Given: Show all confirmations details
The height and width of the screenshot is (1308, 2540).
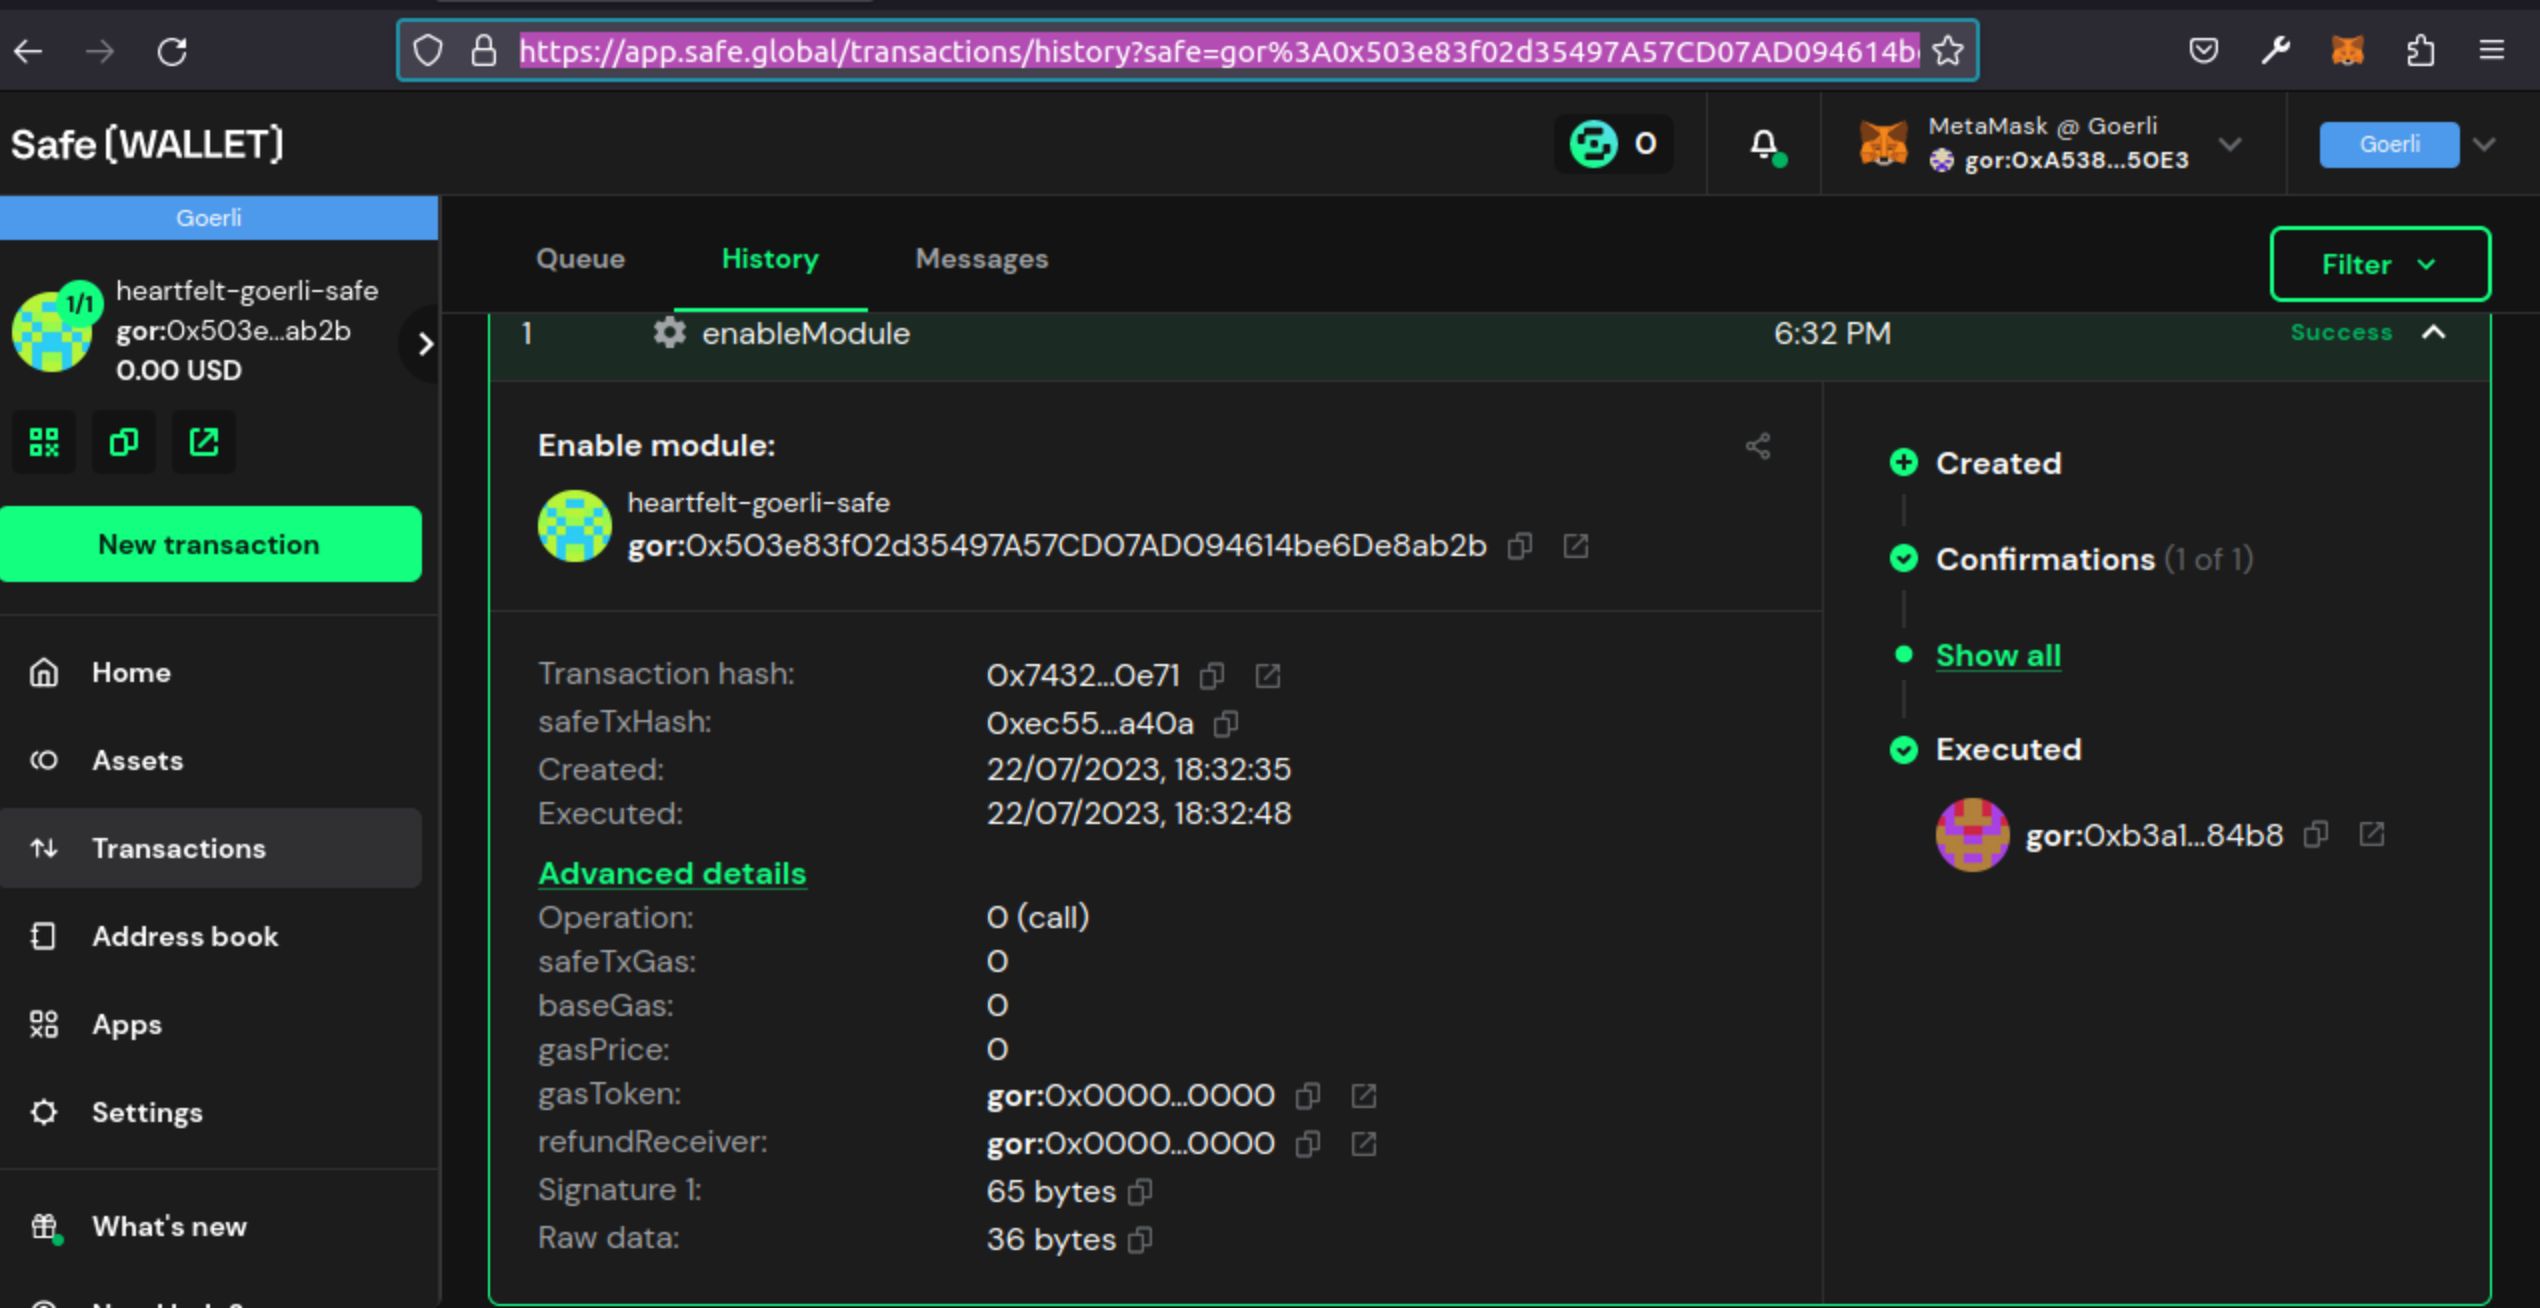Looking at the screenshot, I should (x=1995, y=654).
